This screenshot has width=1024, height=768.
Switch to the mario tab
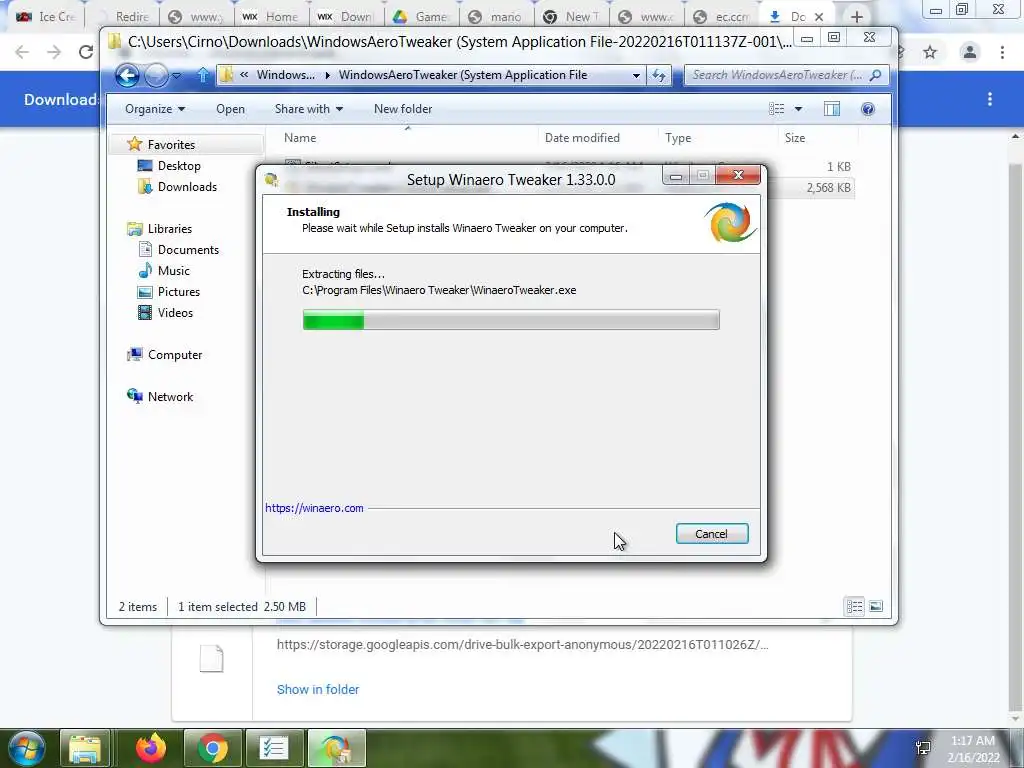point(495,16)
